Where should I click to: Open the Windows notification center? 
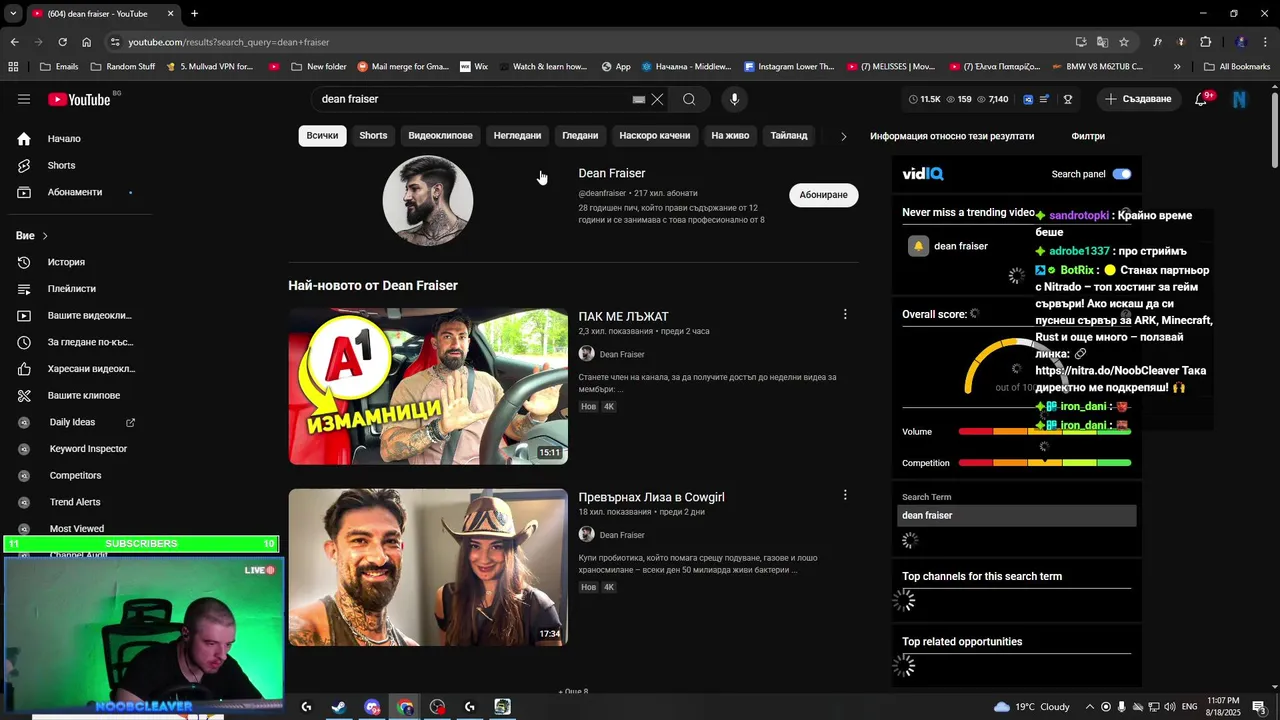point(1259,707)
